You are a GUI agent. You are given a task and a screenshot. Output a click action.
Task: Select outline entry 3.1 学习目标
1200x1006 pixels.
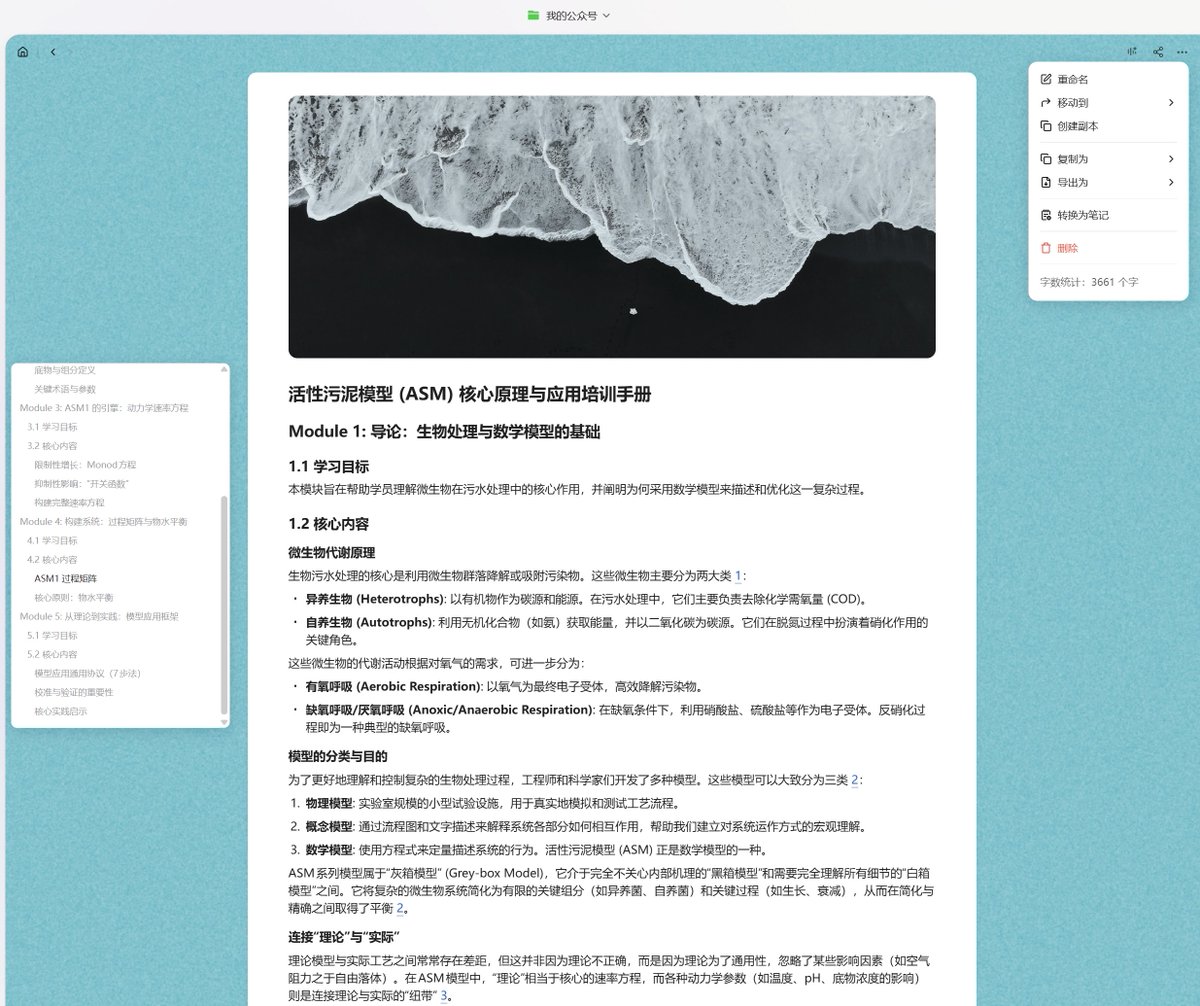52,427
